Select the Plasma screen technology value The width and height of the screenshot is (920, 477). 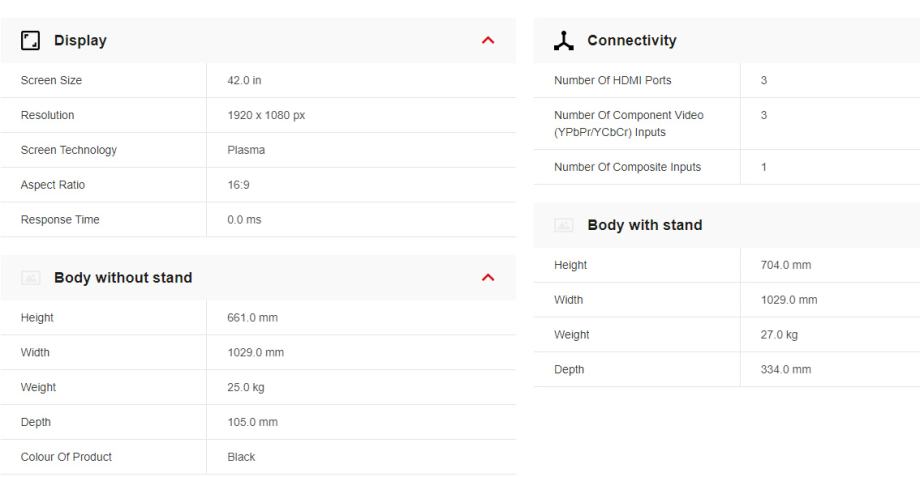pos(246,150)
